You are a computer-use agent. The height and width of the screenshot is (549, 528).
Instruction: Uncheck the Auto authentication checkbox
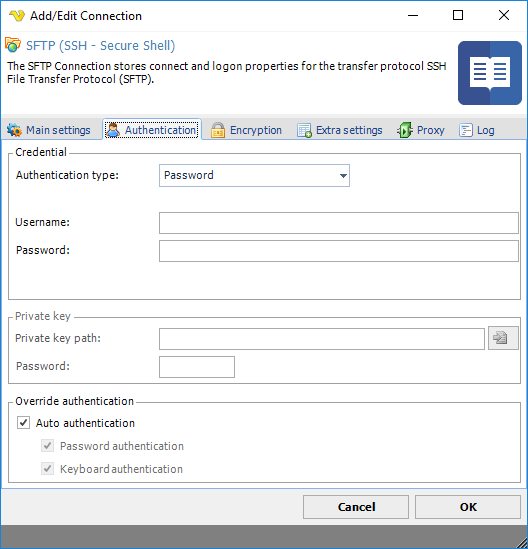(23, 423)
